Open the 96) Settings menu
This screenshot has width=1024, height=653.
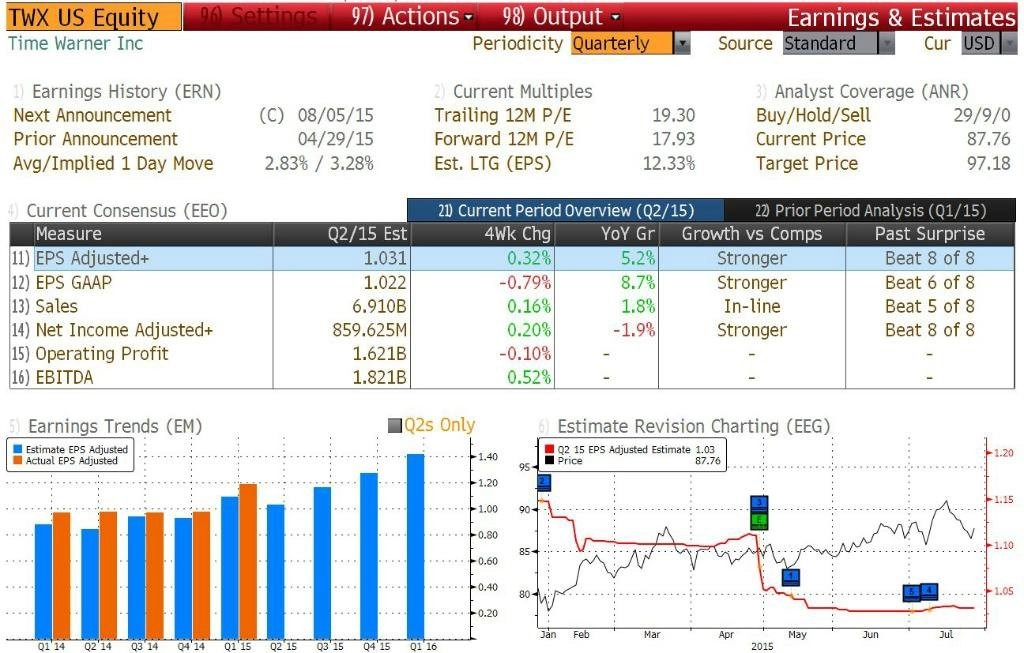pyautogui.click(x=258, y=16)
